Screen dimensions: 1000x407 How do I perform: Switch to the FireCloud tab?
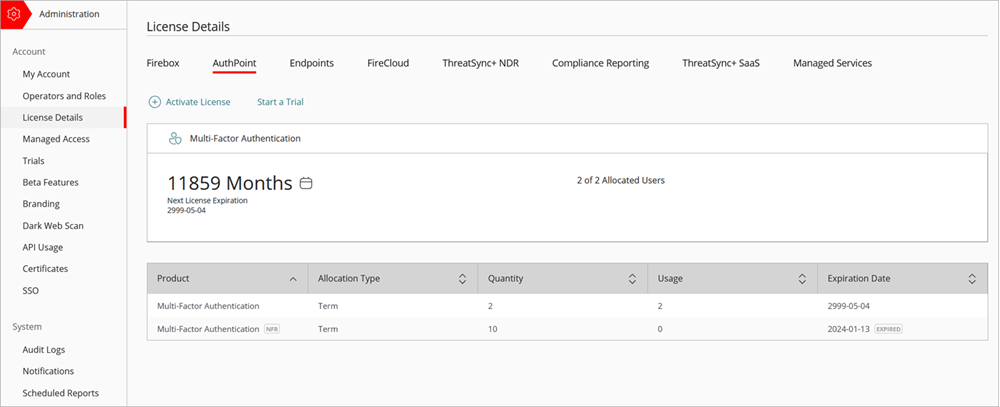388,63
